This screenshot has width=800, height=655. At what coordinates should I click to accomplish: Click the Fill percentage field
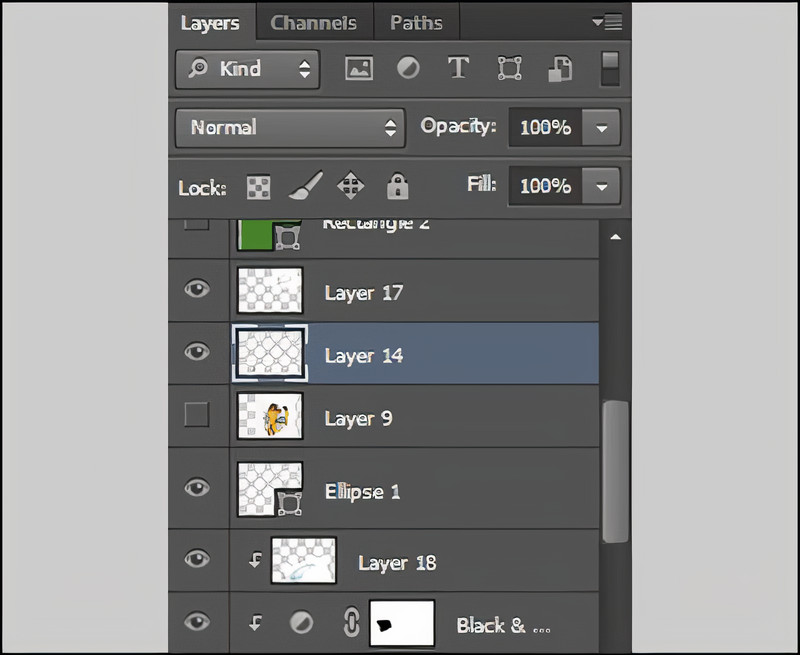545,186
